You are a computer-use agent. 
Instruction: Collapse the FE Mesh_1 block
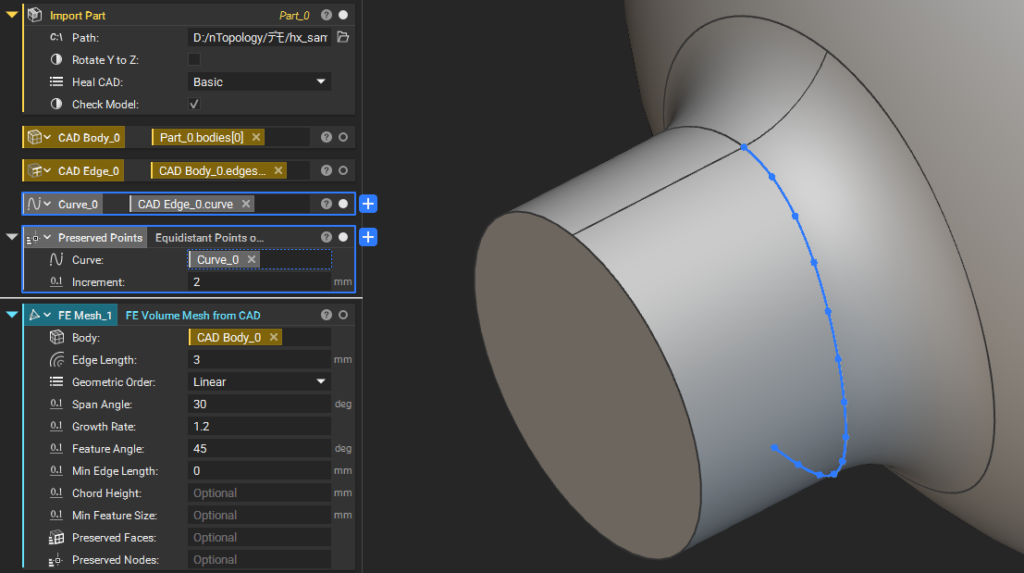[x=12, y=316]
